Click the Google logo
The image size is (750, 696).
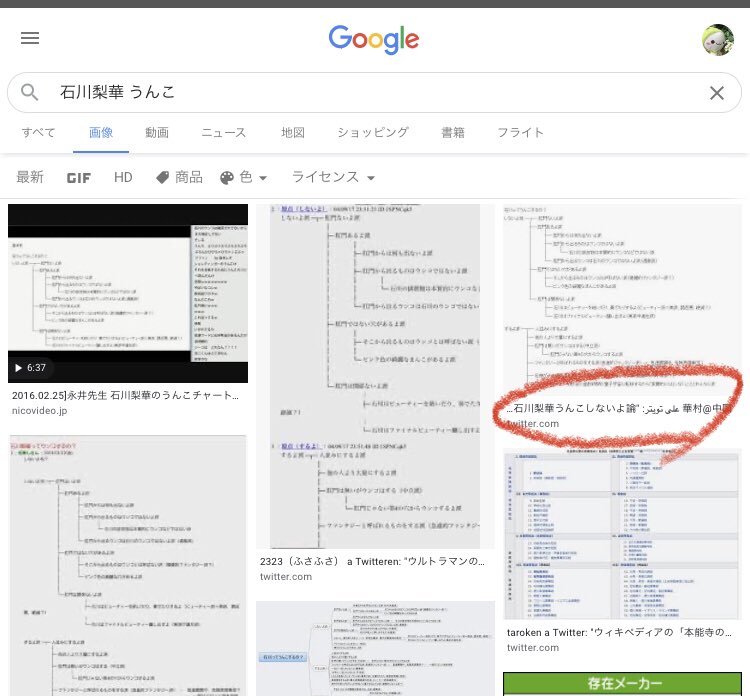pyautogui.click(x=374, y=40)
